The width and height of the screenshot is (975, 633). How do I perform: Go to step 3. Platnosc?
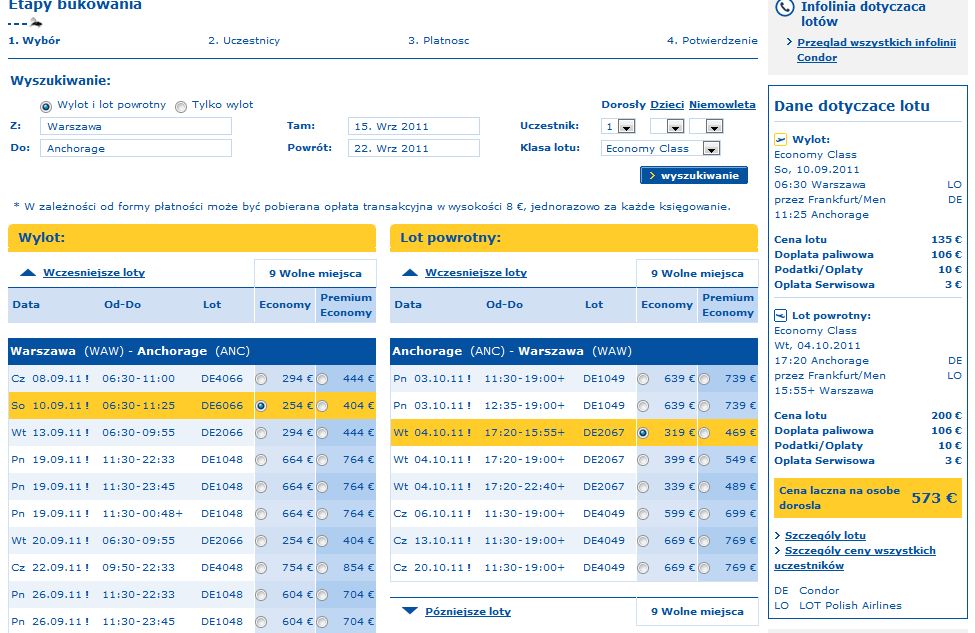point(438,40)
